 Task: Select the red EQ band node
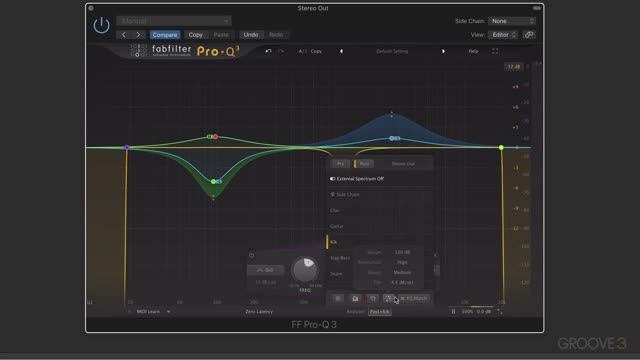coord(216,137)
